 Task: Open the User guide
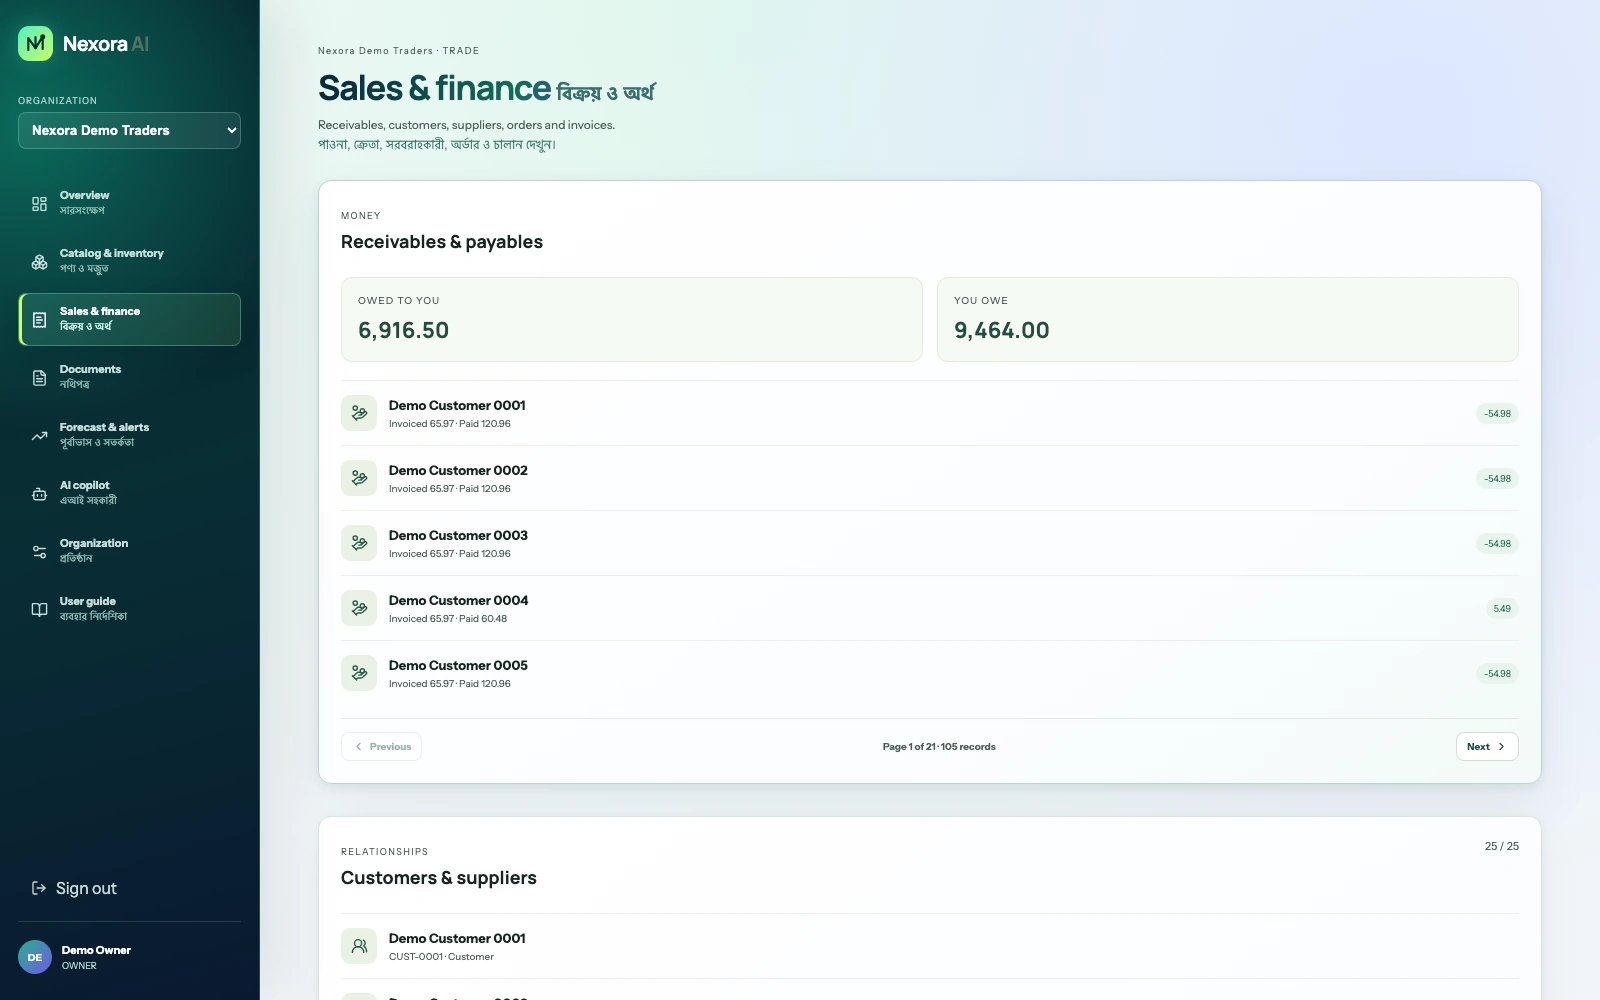tap(129, 609)
